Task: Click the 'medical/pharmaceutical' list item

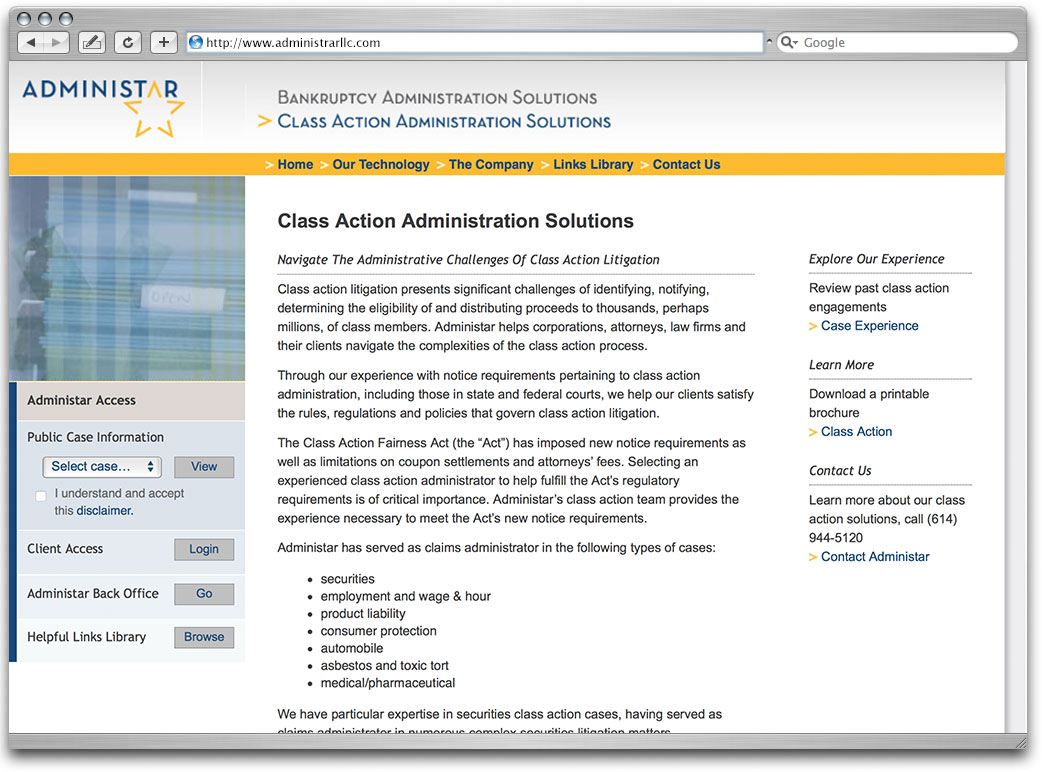Action: [388, 682]
